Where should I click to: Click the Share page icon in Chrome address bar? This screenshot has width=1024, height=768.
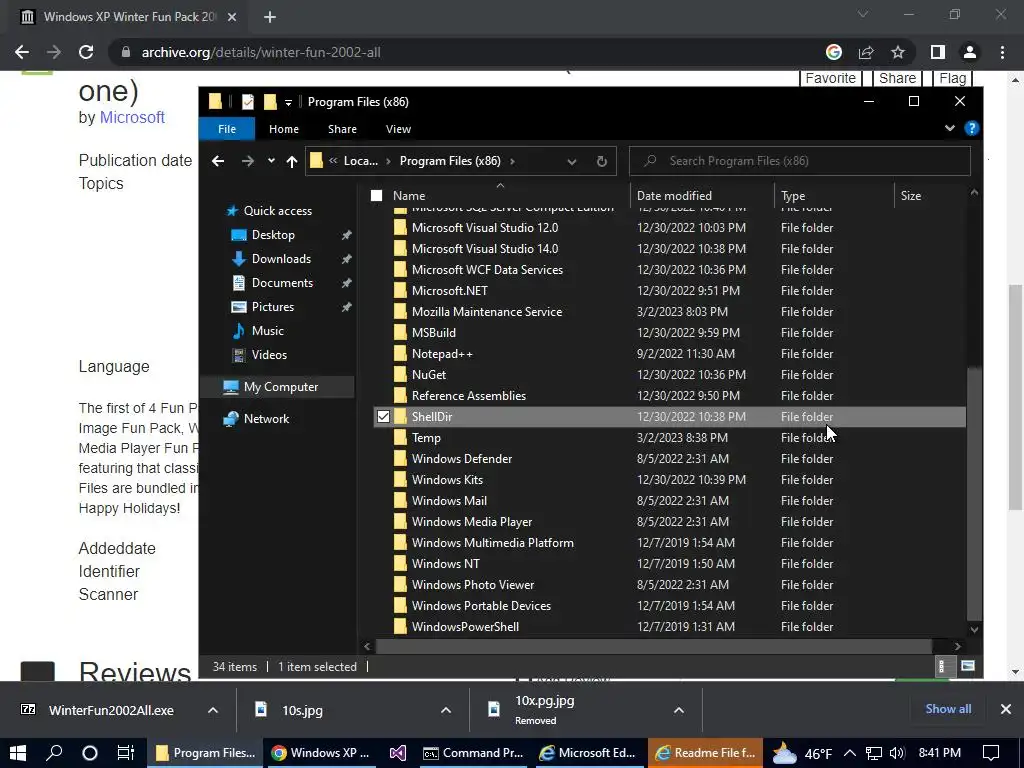pyautogui.click(x=866, y=52)
